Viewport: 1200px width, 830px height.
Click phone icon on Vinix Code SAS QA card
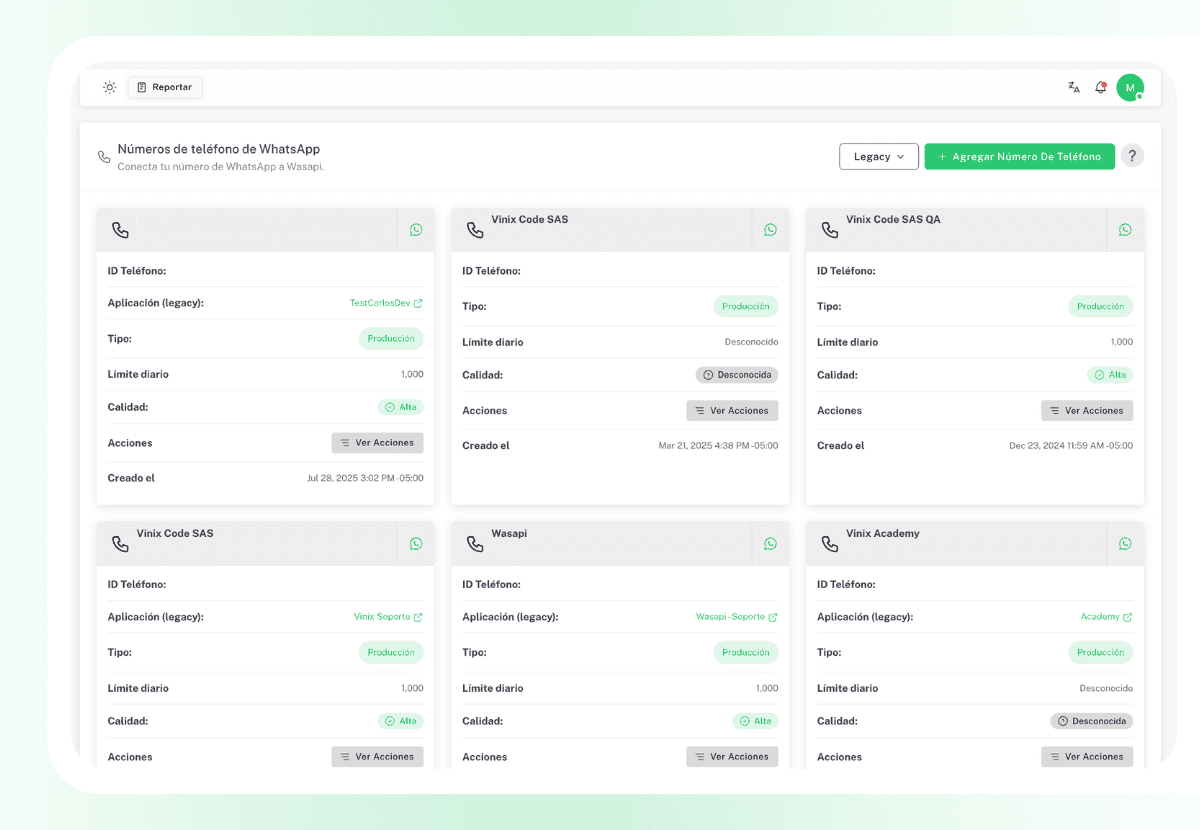coord(830,230)
